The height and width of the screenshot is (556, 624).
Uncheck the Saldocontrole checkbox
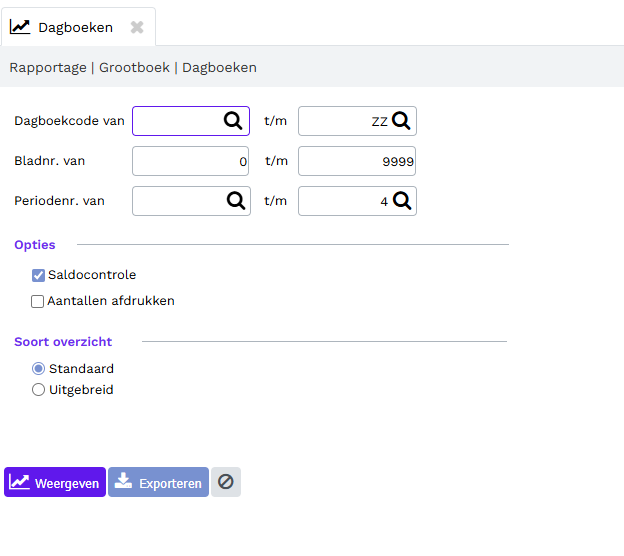pyautogui.click(x=38, y=275)
